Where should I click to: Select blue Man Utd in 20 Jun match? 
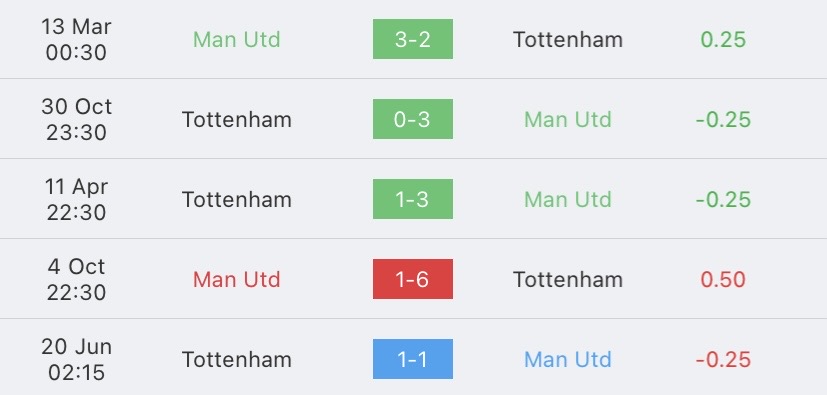568,360
